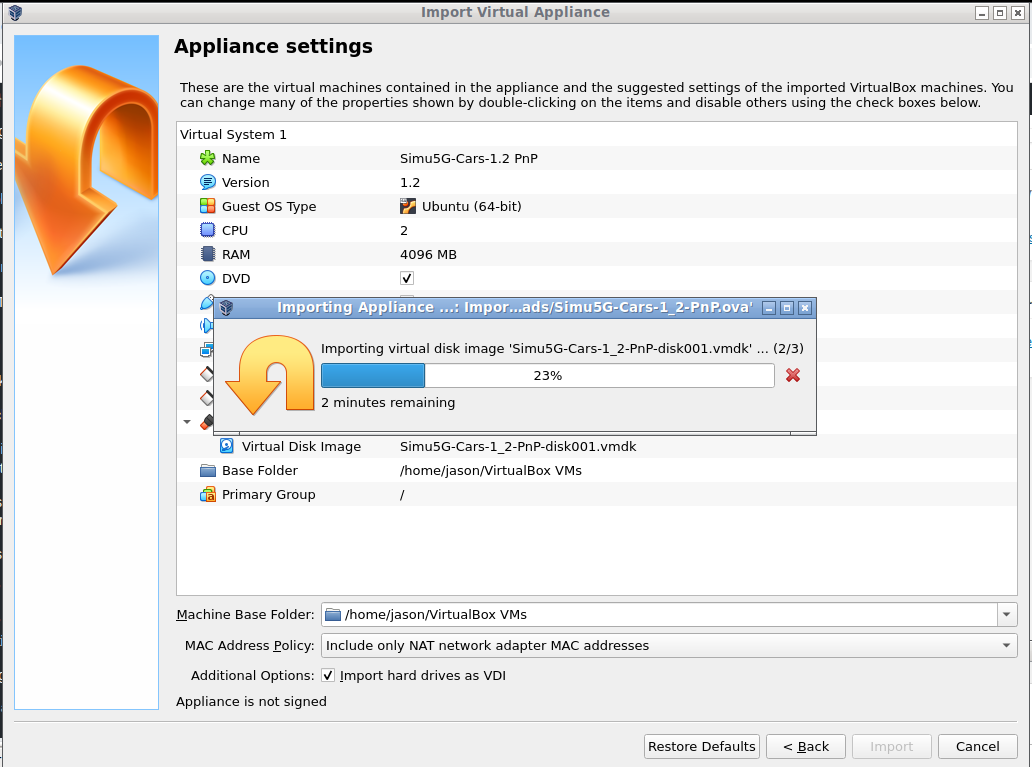Click the disk image value "Simu5G-Cars-1_2-PnP-disk001.vmdk" in the list
This screenshot has height=767, width=1032.
(518, 446)
